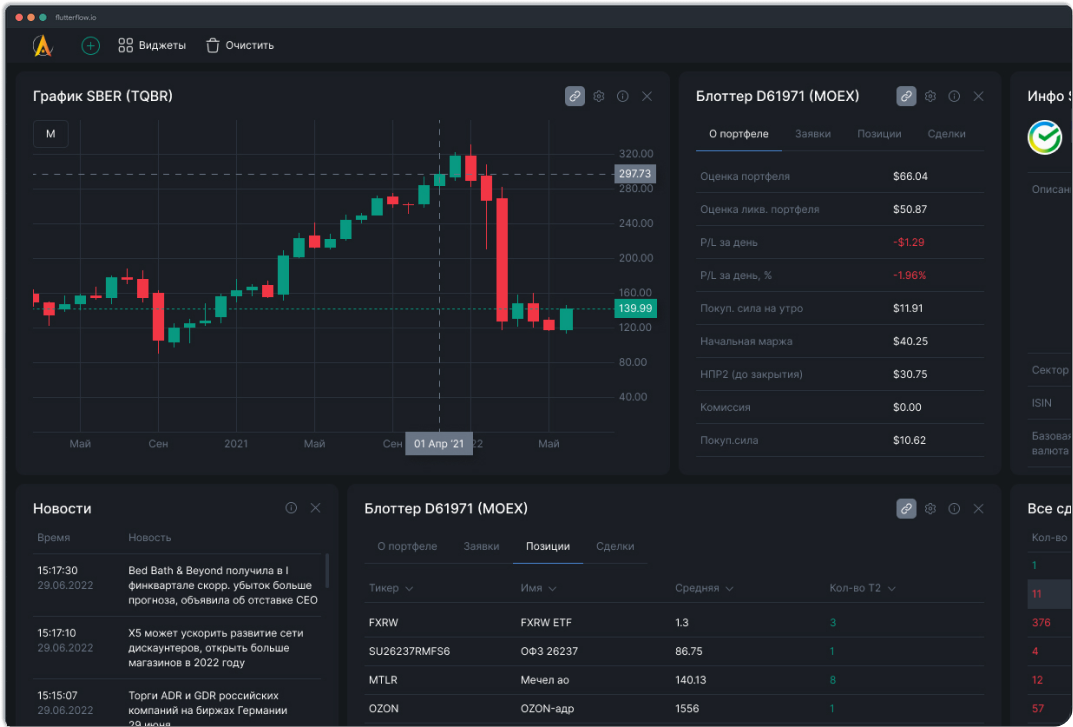Open the M timeframe selector on chart

coord(51,134)
